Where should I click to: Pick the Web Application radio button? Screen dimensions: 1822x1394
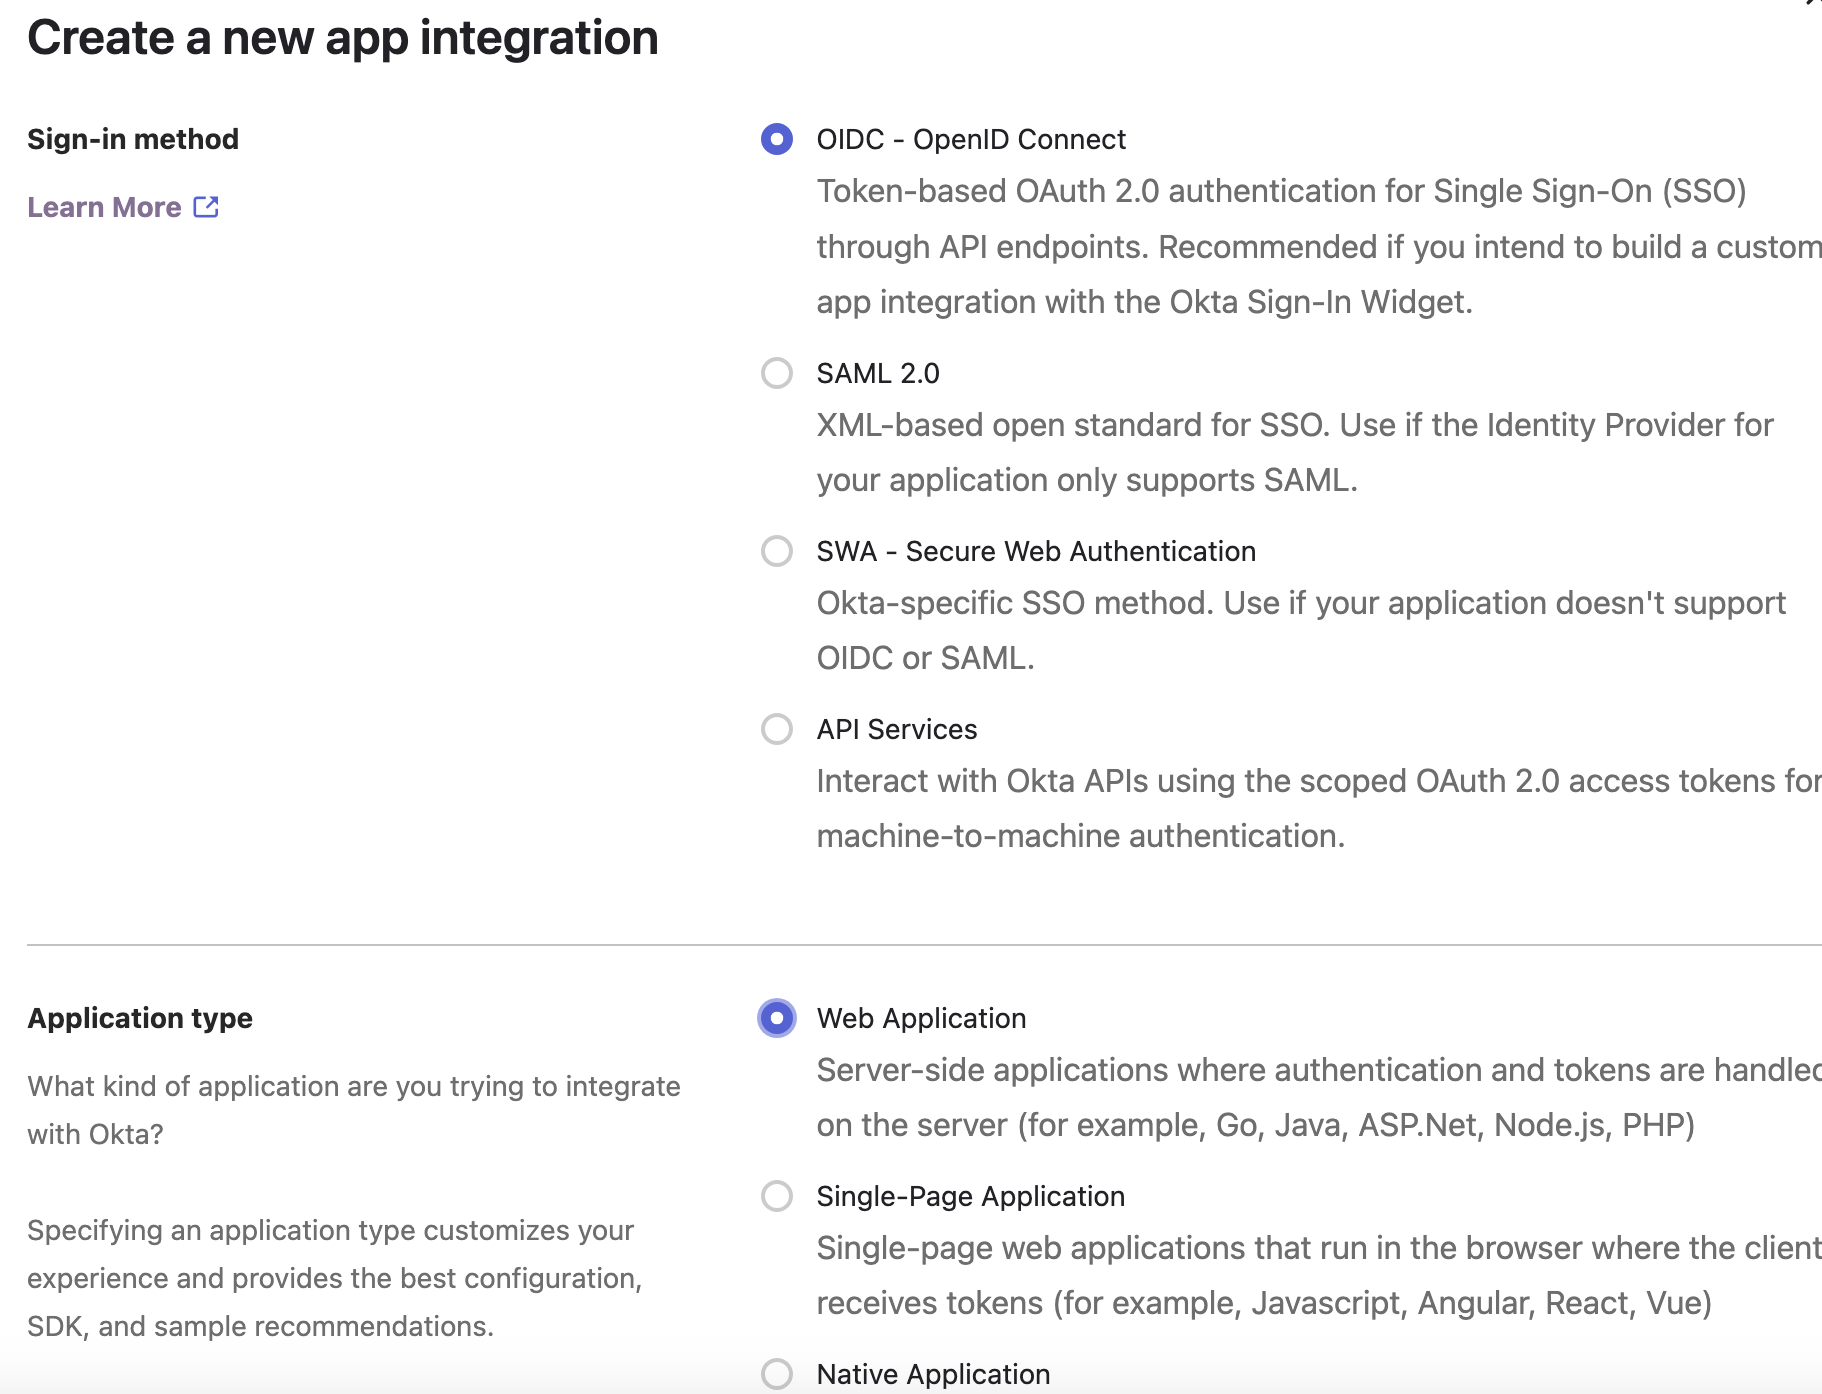pyautogui.click(x=777, y=1018)
